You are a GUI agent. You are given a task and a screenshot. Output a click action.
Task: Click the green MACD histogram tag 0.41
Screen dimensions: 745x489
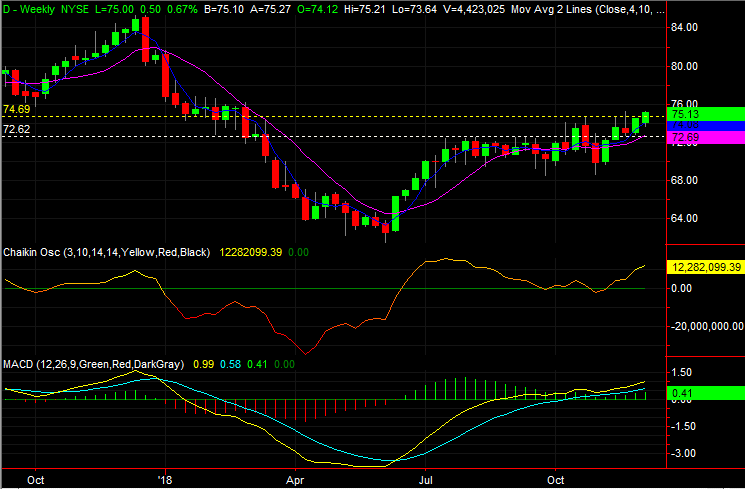pyautogui.click(x=706, y=393)
